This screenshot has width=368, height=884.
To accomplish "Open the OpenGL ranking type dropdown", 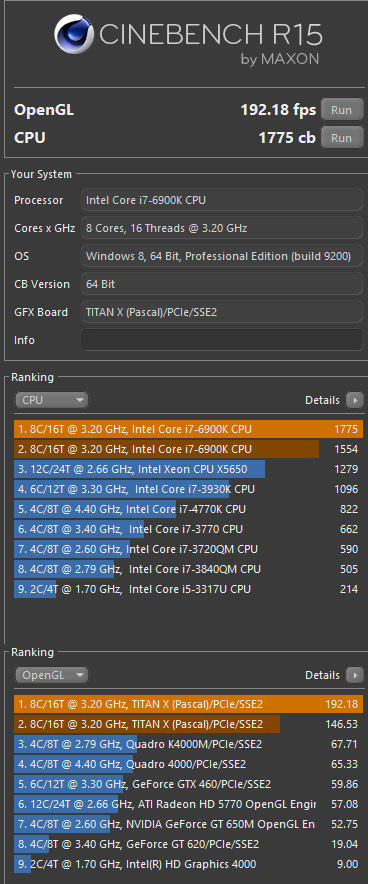I will (x=51, y=675).
